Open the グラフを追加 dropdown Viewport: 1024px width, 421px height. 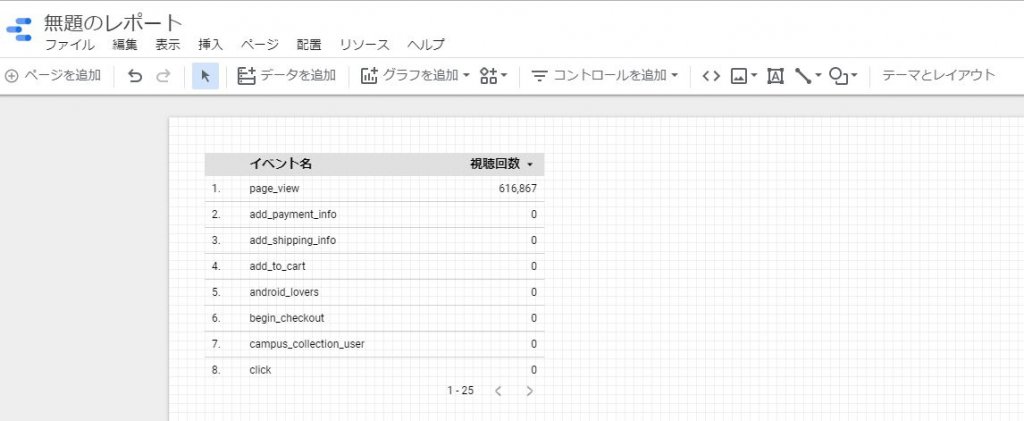pos(415,76)
